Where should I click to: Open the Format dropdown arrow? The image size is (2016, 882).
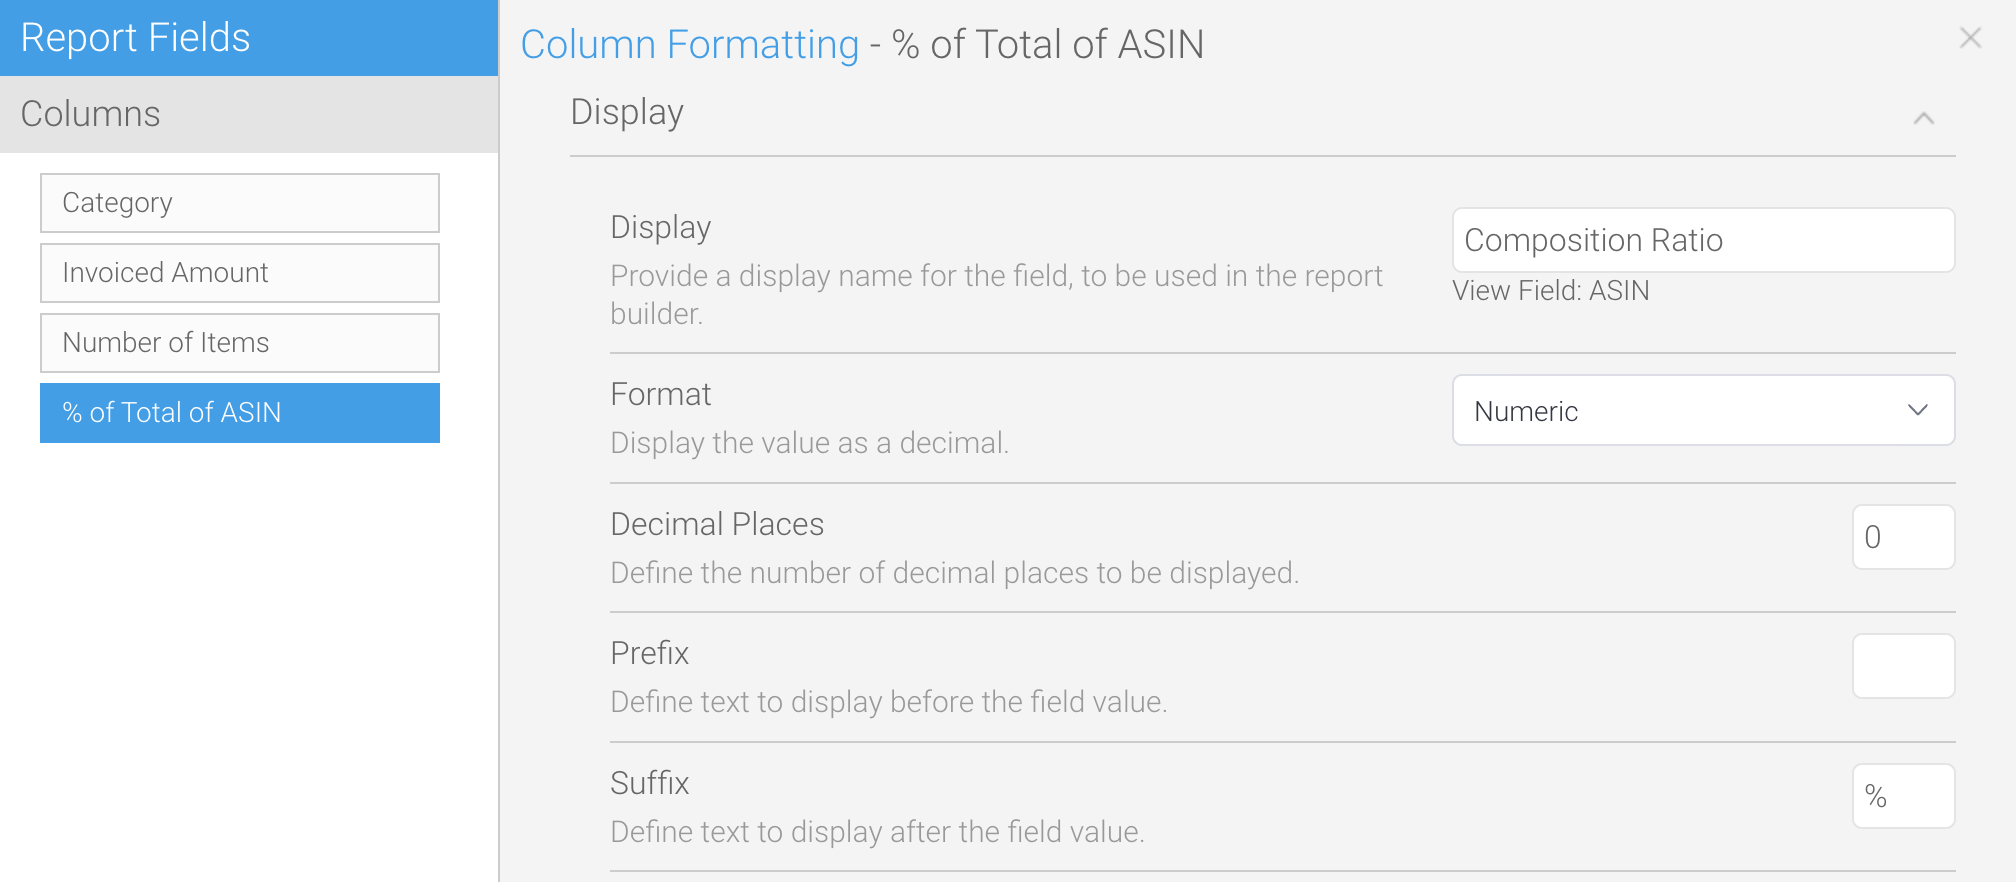[1917, 410]
